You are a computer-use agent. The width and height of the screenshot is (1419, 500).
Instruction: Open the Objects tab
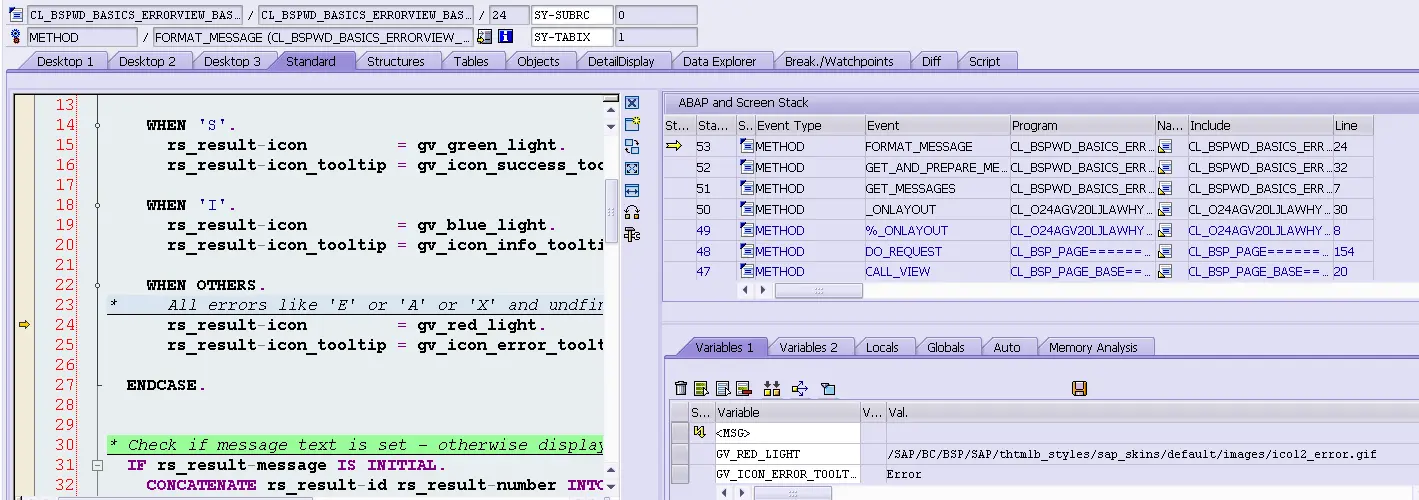pos(538,61)
